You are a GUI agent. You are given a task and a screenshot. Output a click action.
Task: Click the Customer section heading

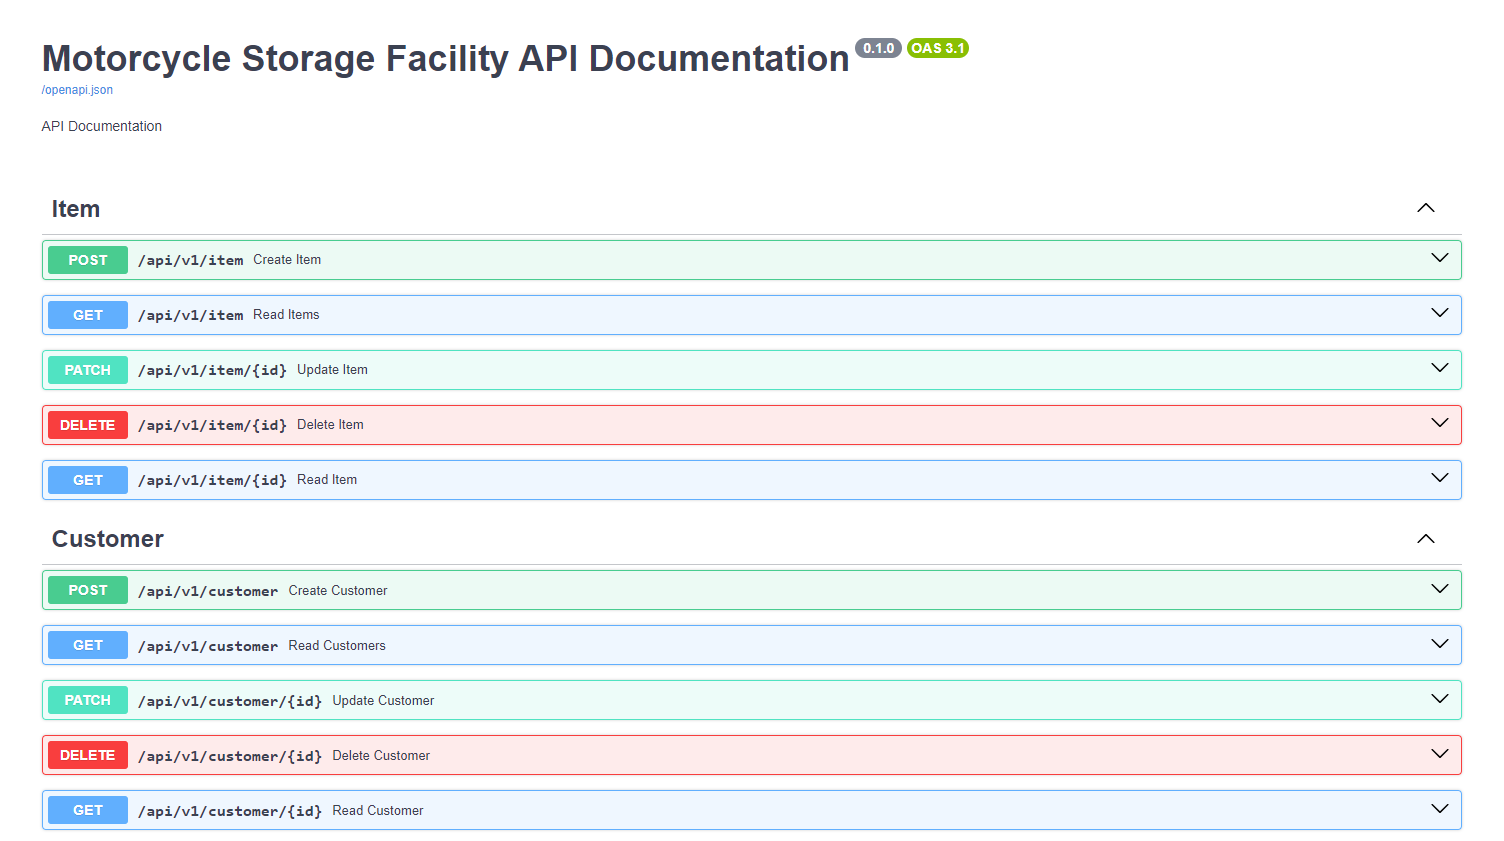pos(108,539)
